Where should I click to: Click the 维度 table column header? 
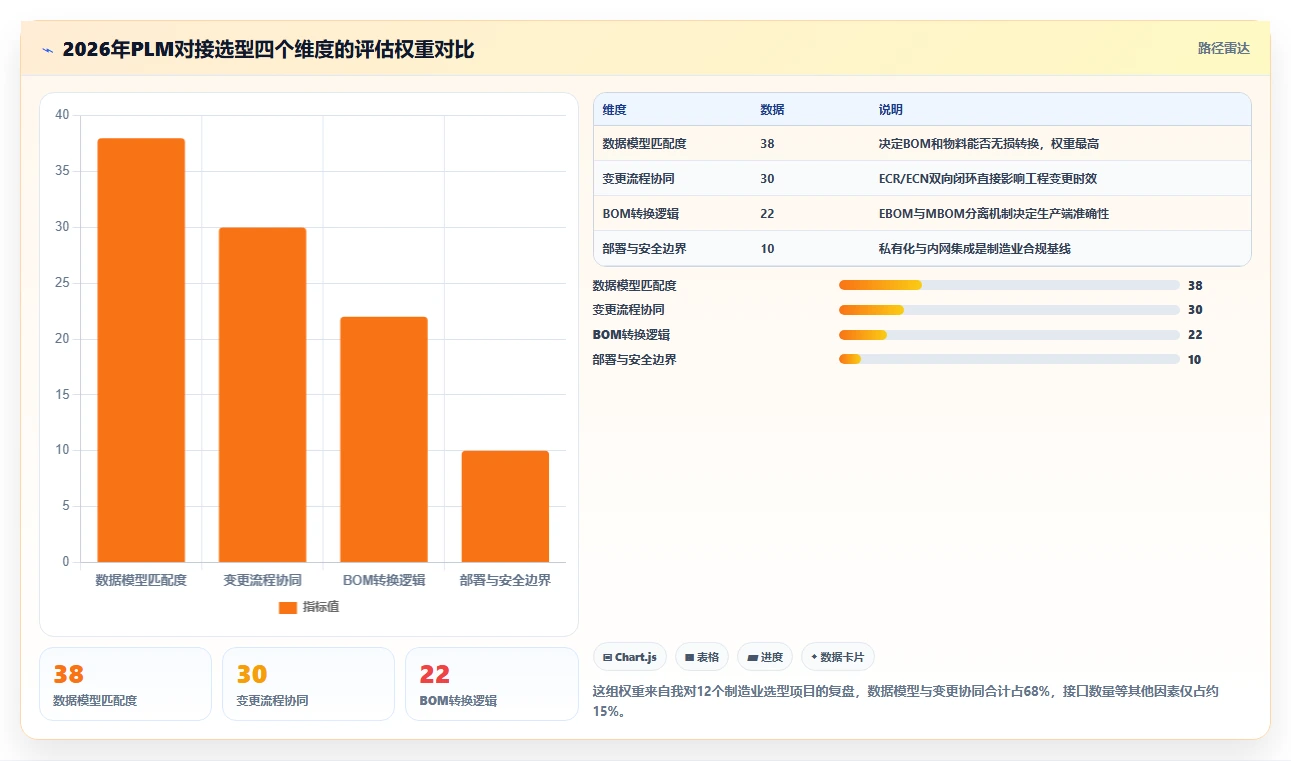(615, 110)
